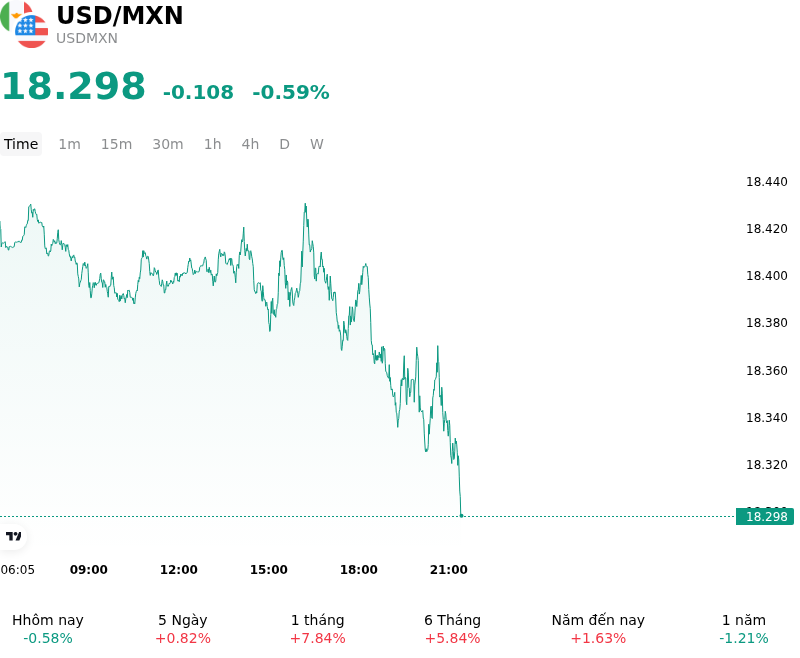This screenshot has width=800, height=658.
Task: Select the Hôm nay range
Action: 48,628
